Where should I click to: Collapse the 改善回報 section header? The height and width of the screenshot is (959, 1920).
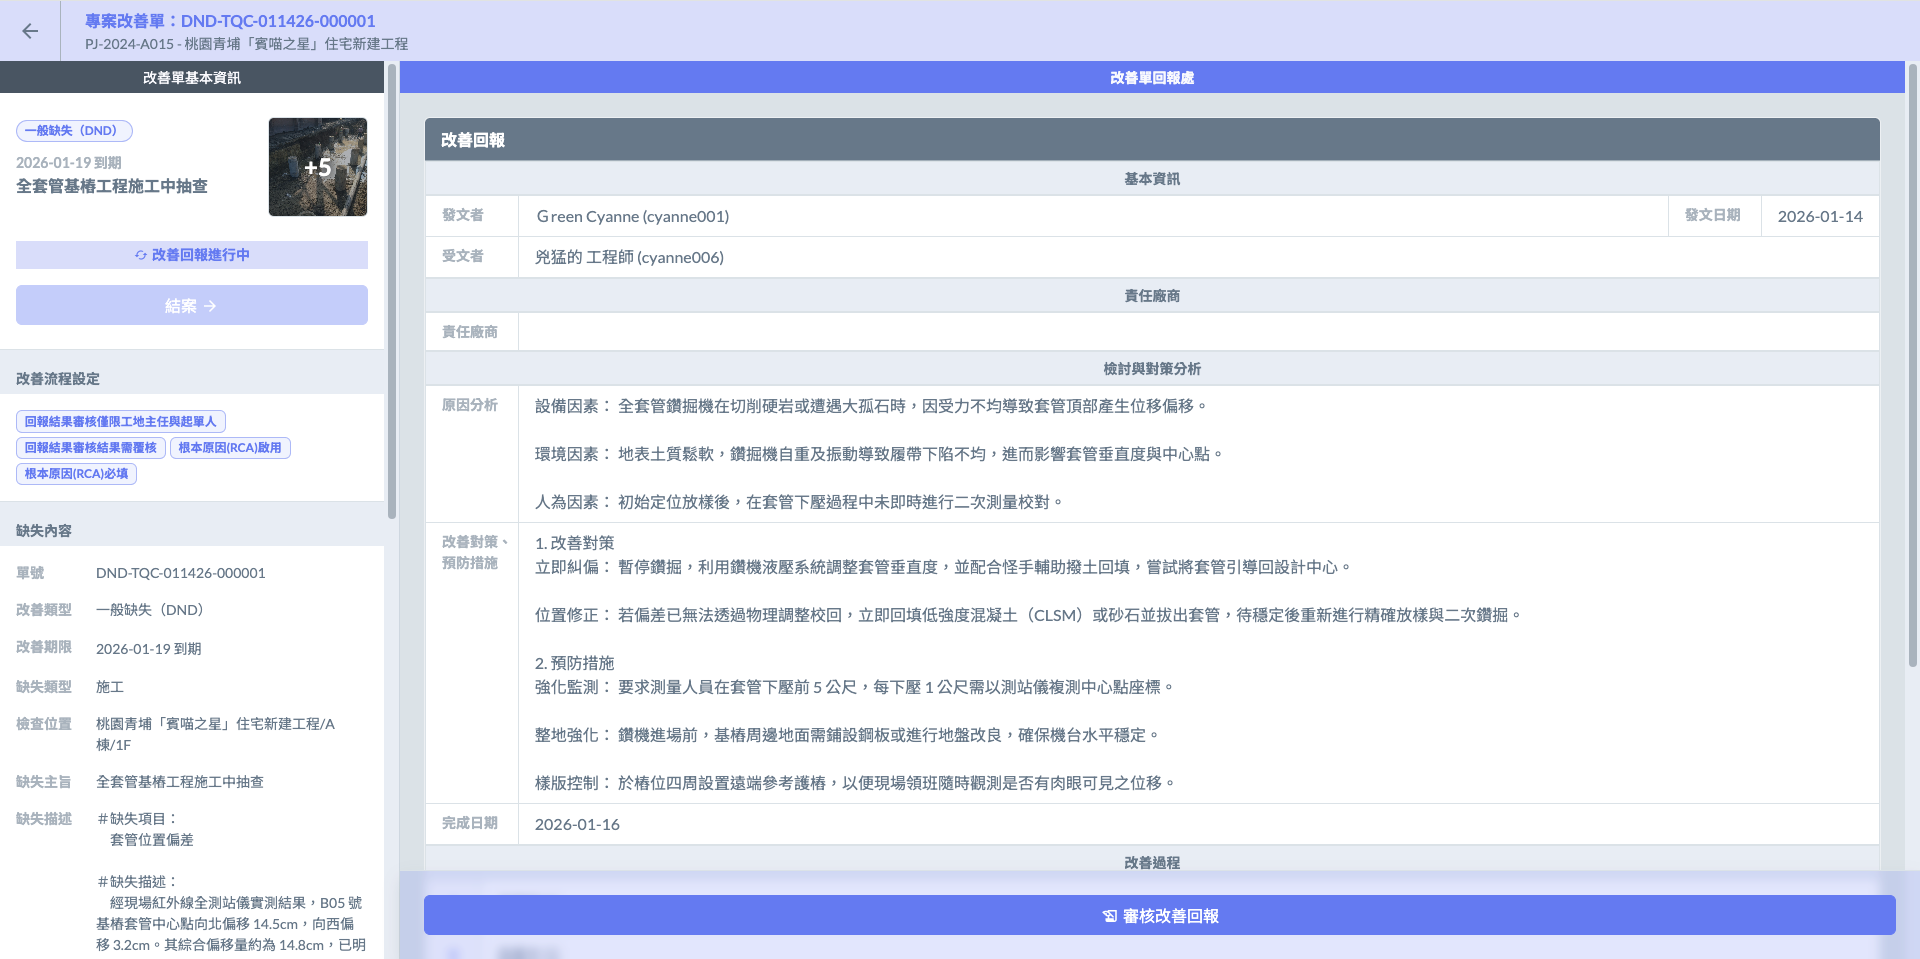click(1151, 140)
